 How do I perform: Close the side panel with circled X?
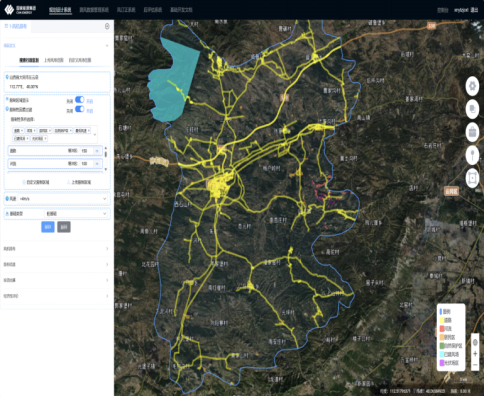(x=107, y=26)
